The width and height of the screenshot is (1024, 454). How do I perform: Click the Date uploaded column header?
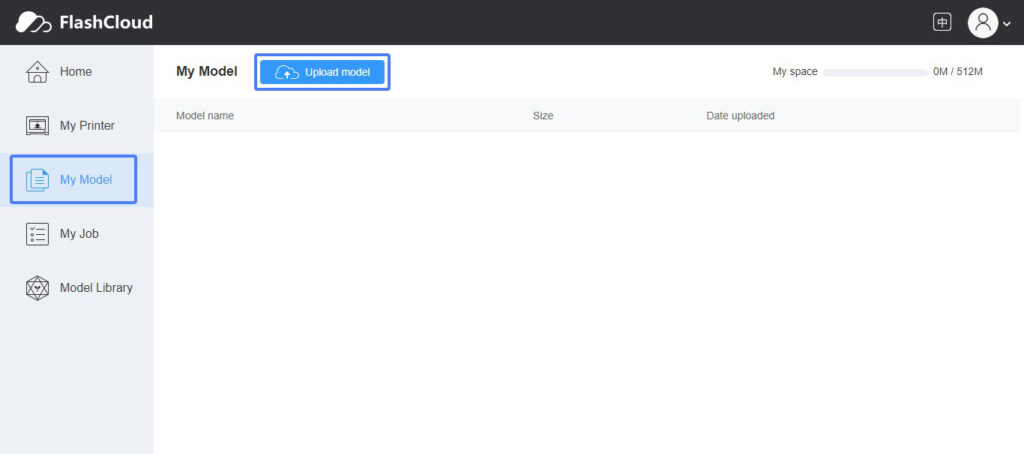740,116
